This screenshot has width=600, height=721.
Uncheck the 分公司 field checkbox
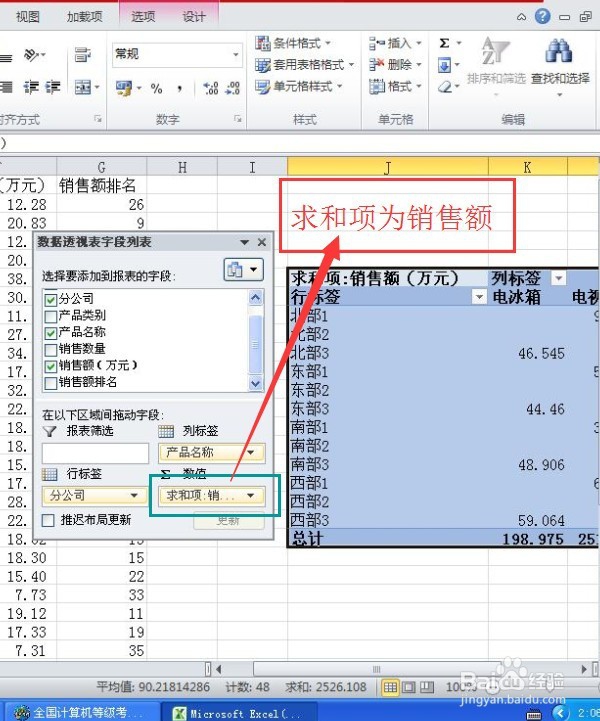pyautogui.click(x=51, y=300)
